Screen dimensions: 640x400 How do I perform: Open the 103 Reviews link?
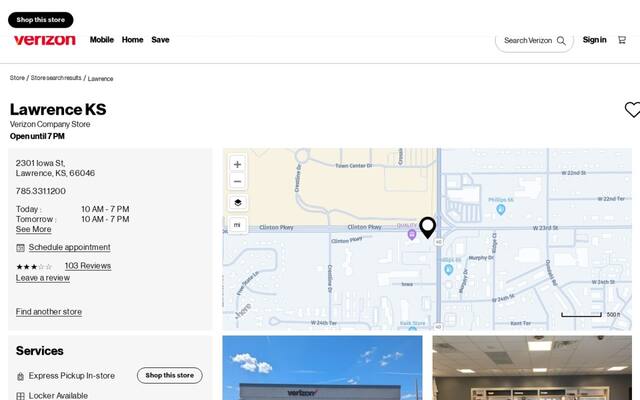point(88,266)
